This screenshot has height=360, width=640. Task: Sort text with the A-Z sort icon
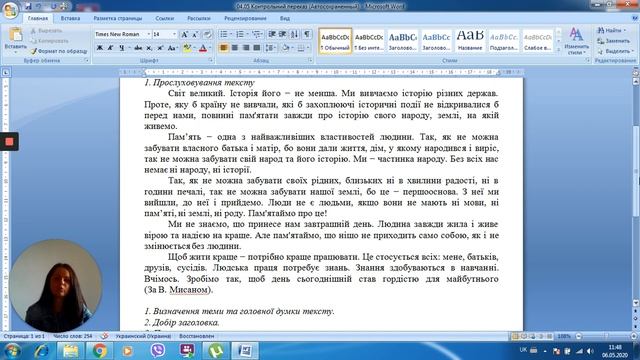294,34
